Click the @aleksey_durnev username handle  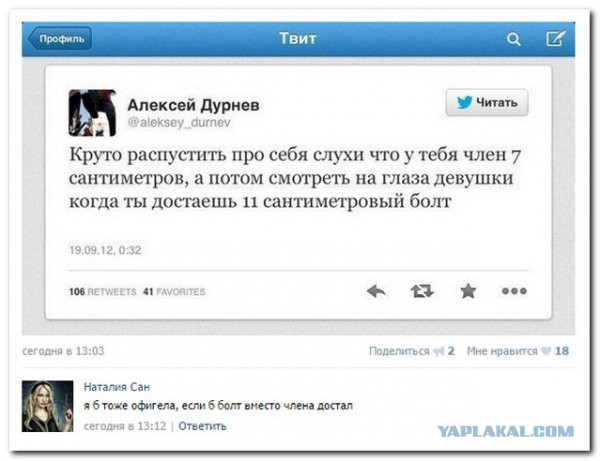(x=179, y=122)
